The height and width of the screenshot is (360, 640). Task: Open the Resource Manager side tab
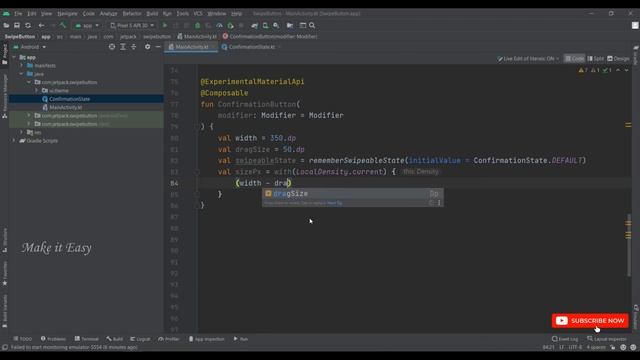(x=4, y=96)
